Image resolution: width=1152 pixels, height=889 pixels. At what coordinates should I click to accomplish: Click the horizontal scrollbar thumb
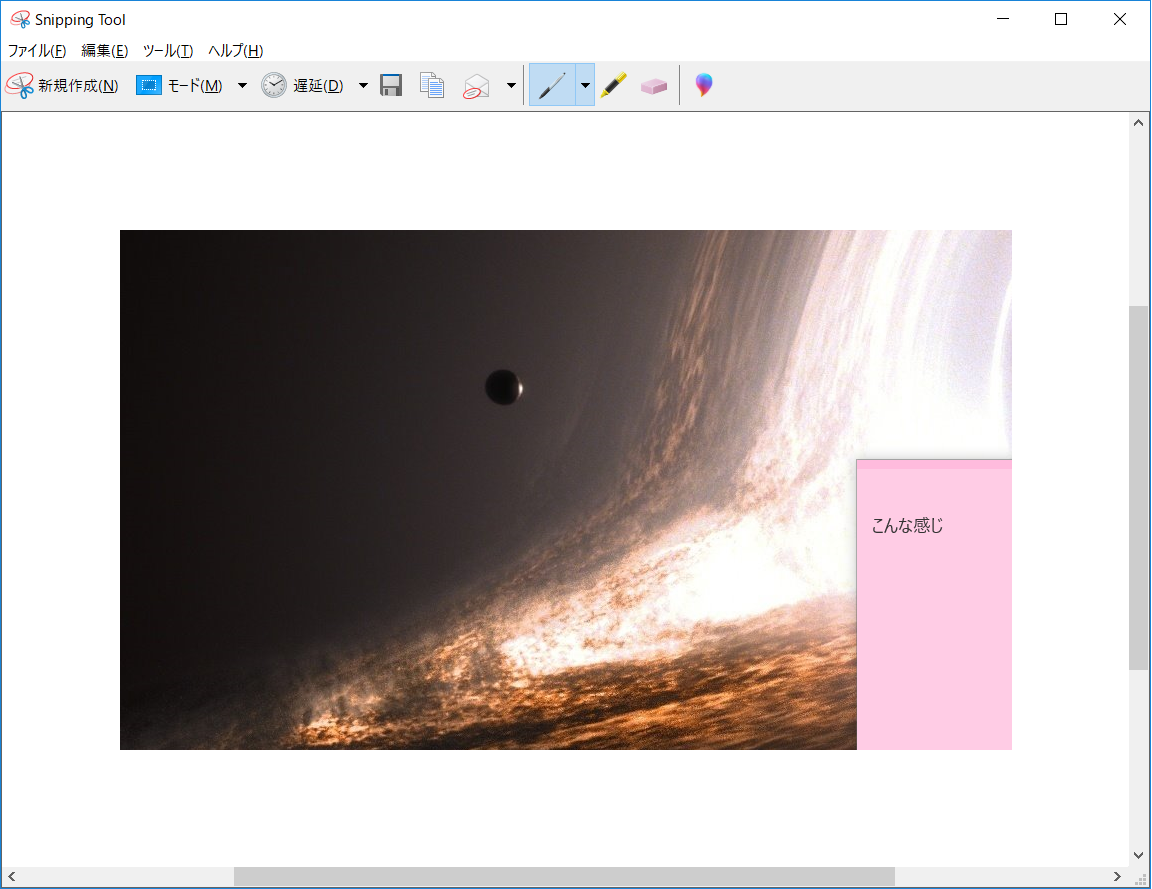click(564, 877)
